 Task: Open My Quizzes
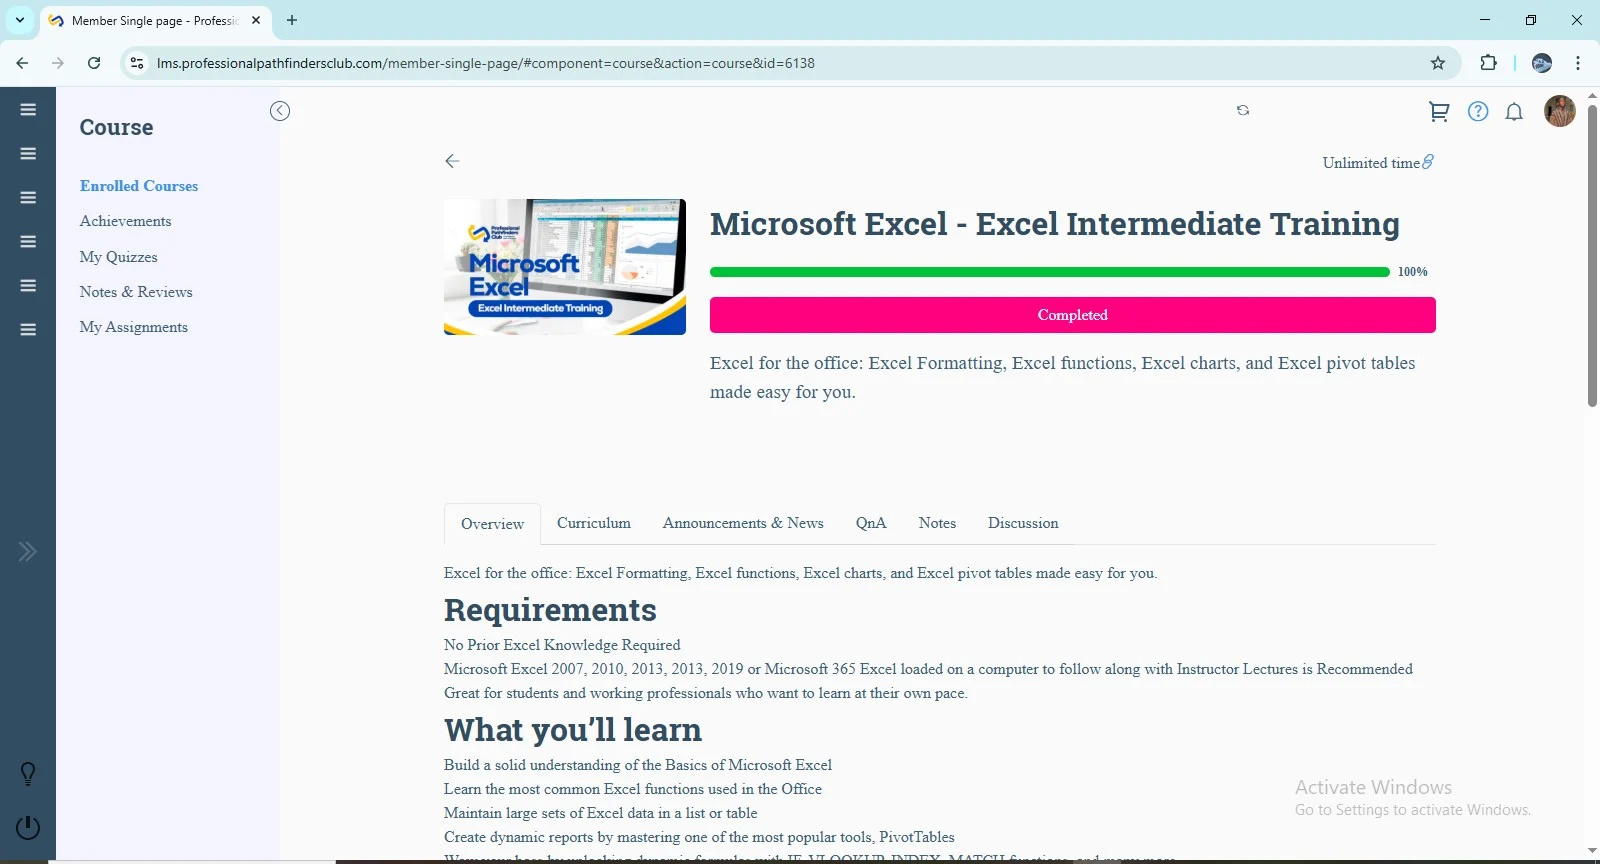pyautogui.click(x=119, y=257)
